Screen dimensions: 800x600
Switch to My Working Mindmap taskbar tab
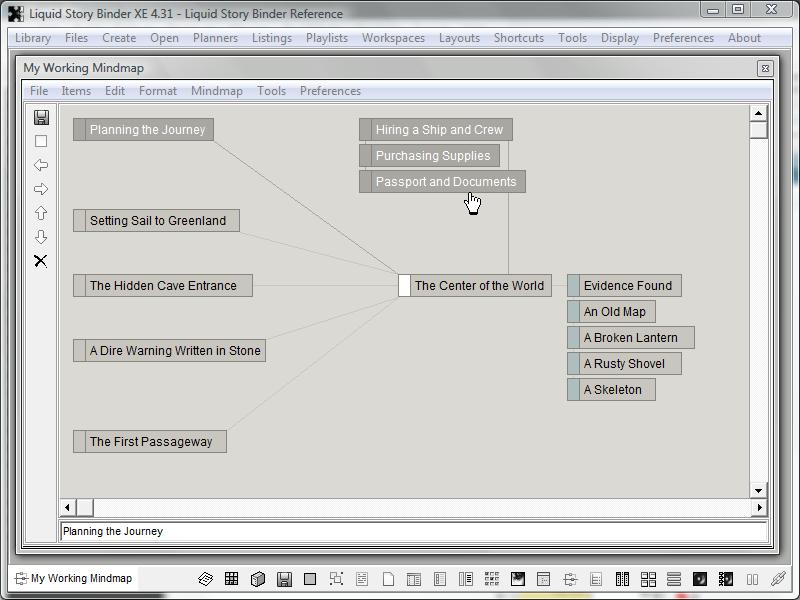click(73, 578)
